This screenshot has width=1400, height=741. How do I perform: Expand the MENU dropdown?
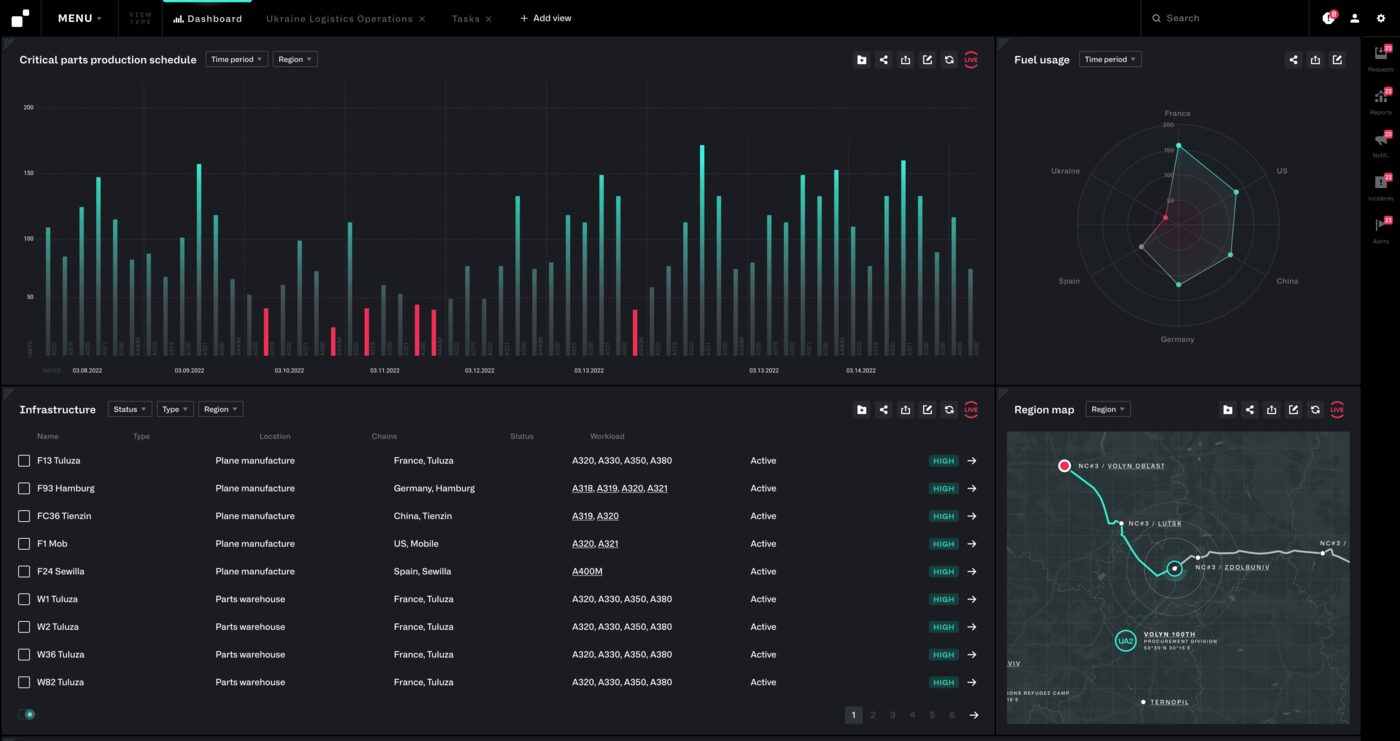click(x=79, y=18)
